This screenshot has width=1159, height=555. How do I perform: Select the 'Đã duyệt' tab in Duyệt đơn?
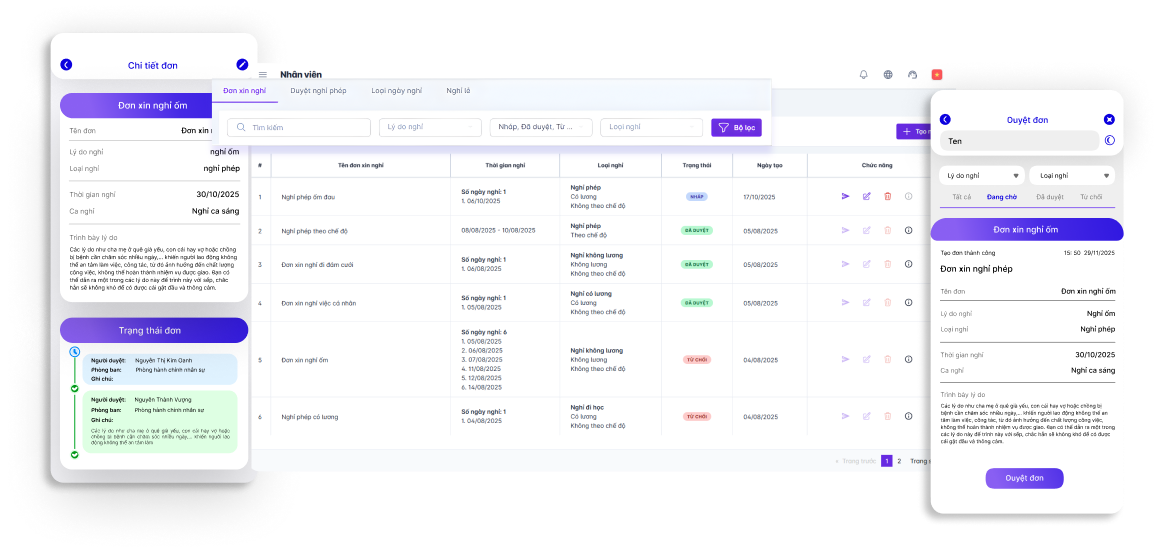tap(1050, 197)
